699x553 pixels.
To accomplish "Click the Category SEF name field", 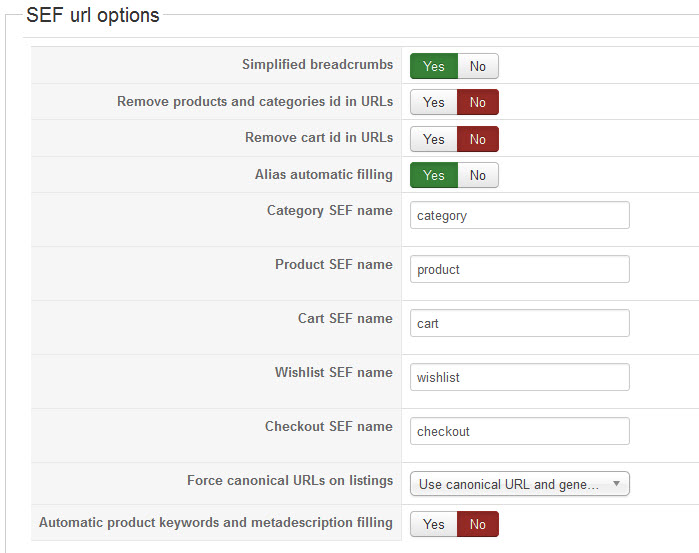I will 519,215.
